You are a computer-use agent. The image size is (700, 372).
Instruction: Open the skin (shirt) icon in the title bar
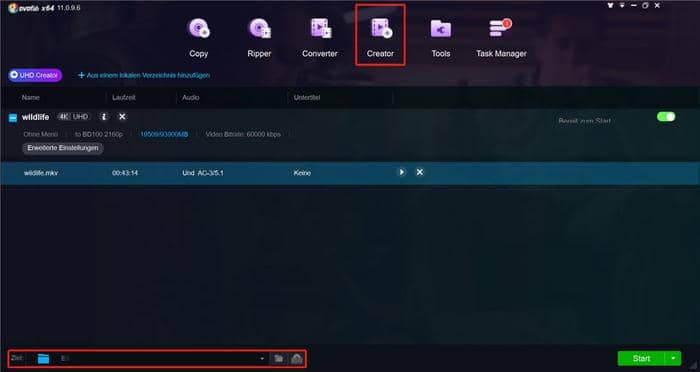pos(610,6)
